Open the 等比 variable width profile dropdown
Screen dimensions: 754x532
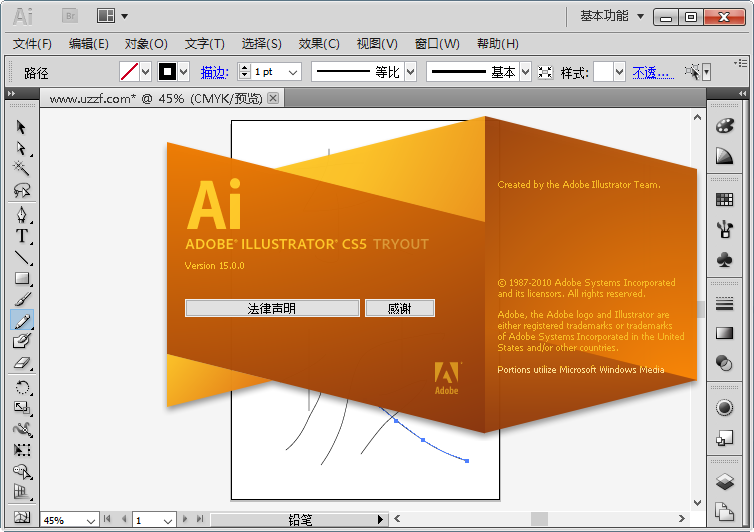410,73
